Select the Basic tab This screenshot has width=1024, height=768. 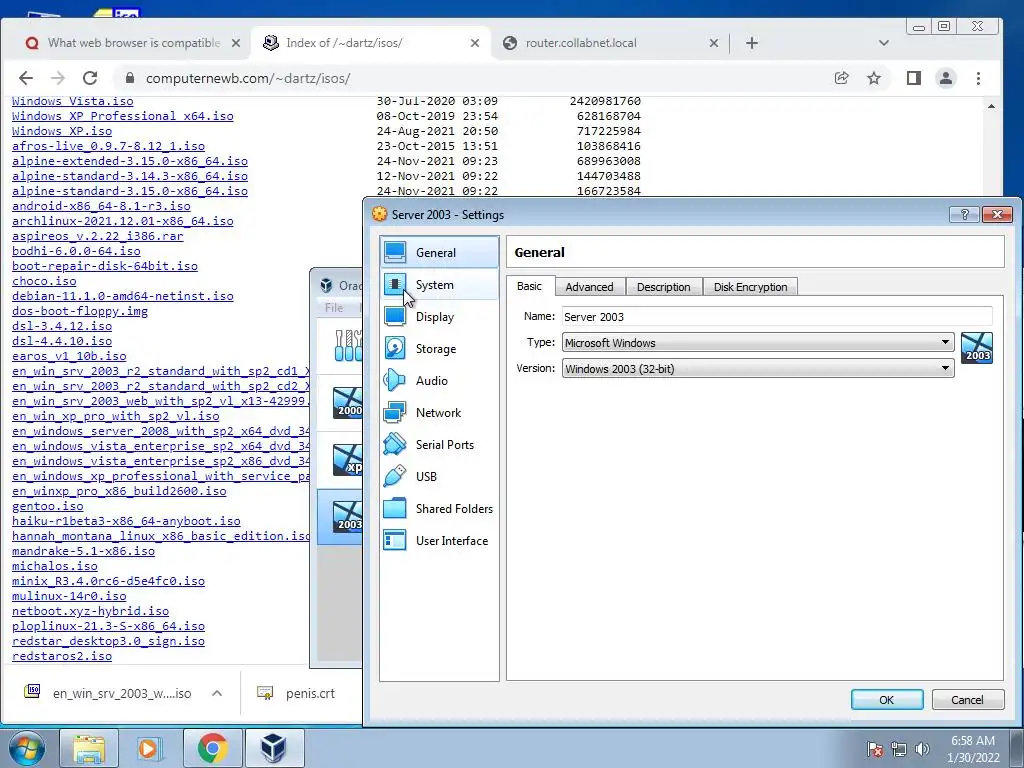[x=530, y=286]
